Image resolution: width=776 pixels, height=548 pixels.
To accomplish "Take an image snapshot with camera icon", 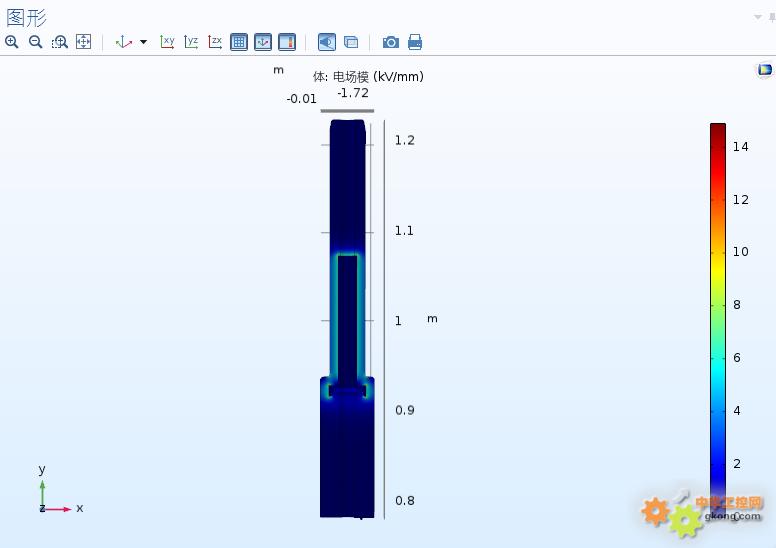I will click(x=391, y=42).
